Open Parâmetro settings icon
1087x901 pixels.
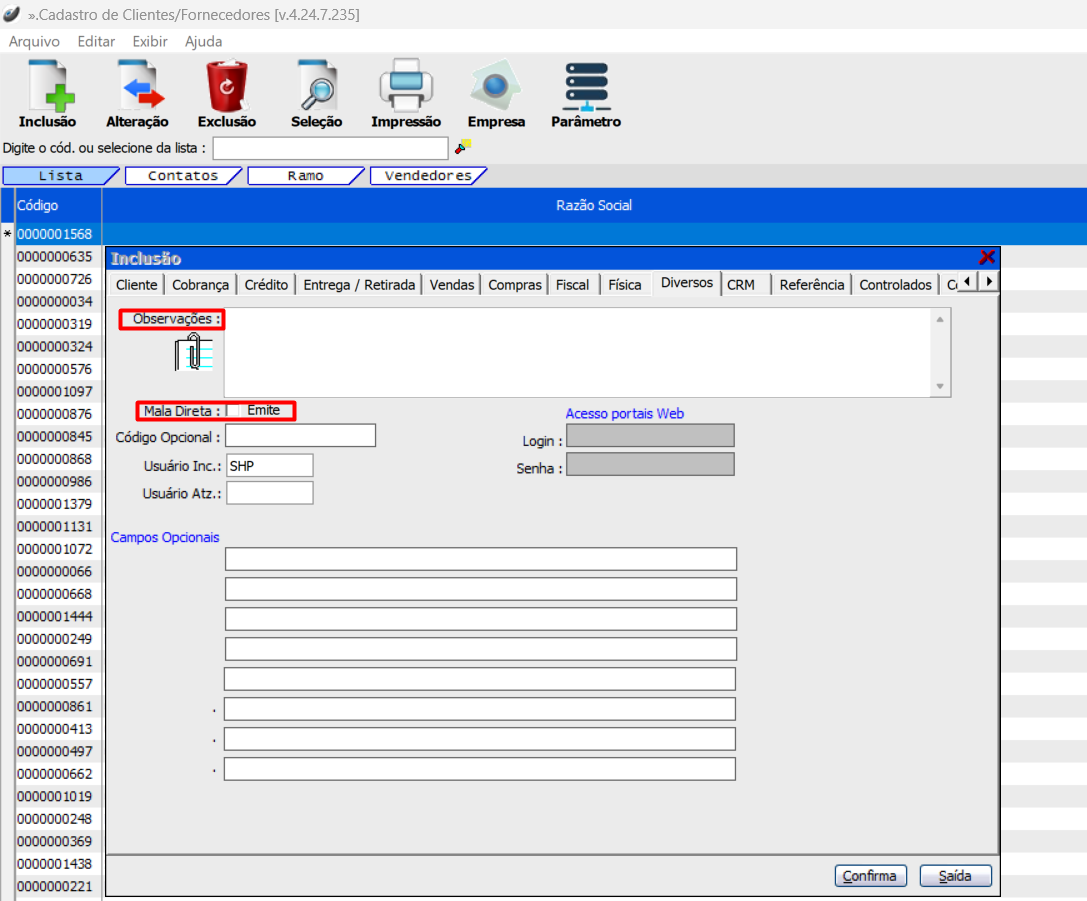point(586,87)
